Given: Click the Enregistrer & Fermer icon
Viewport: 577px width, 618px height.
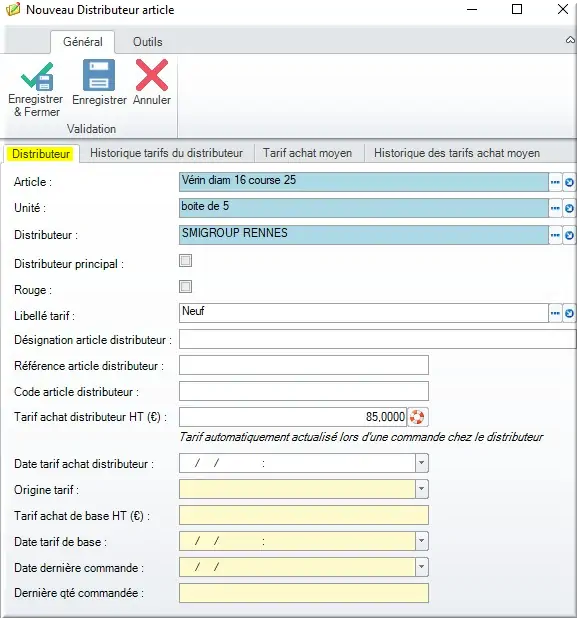Looking at the screenshot, I should coord(37,76).
